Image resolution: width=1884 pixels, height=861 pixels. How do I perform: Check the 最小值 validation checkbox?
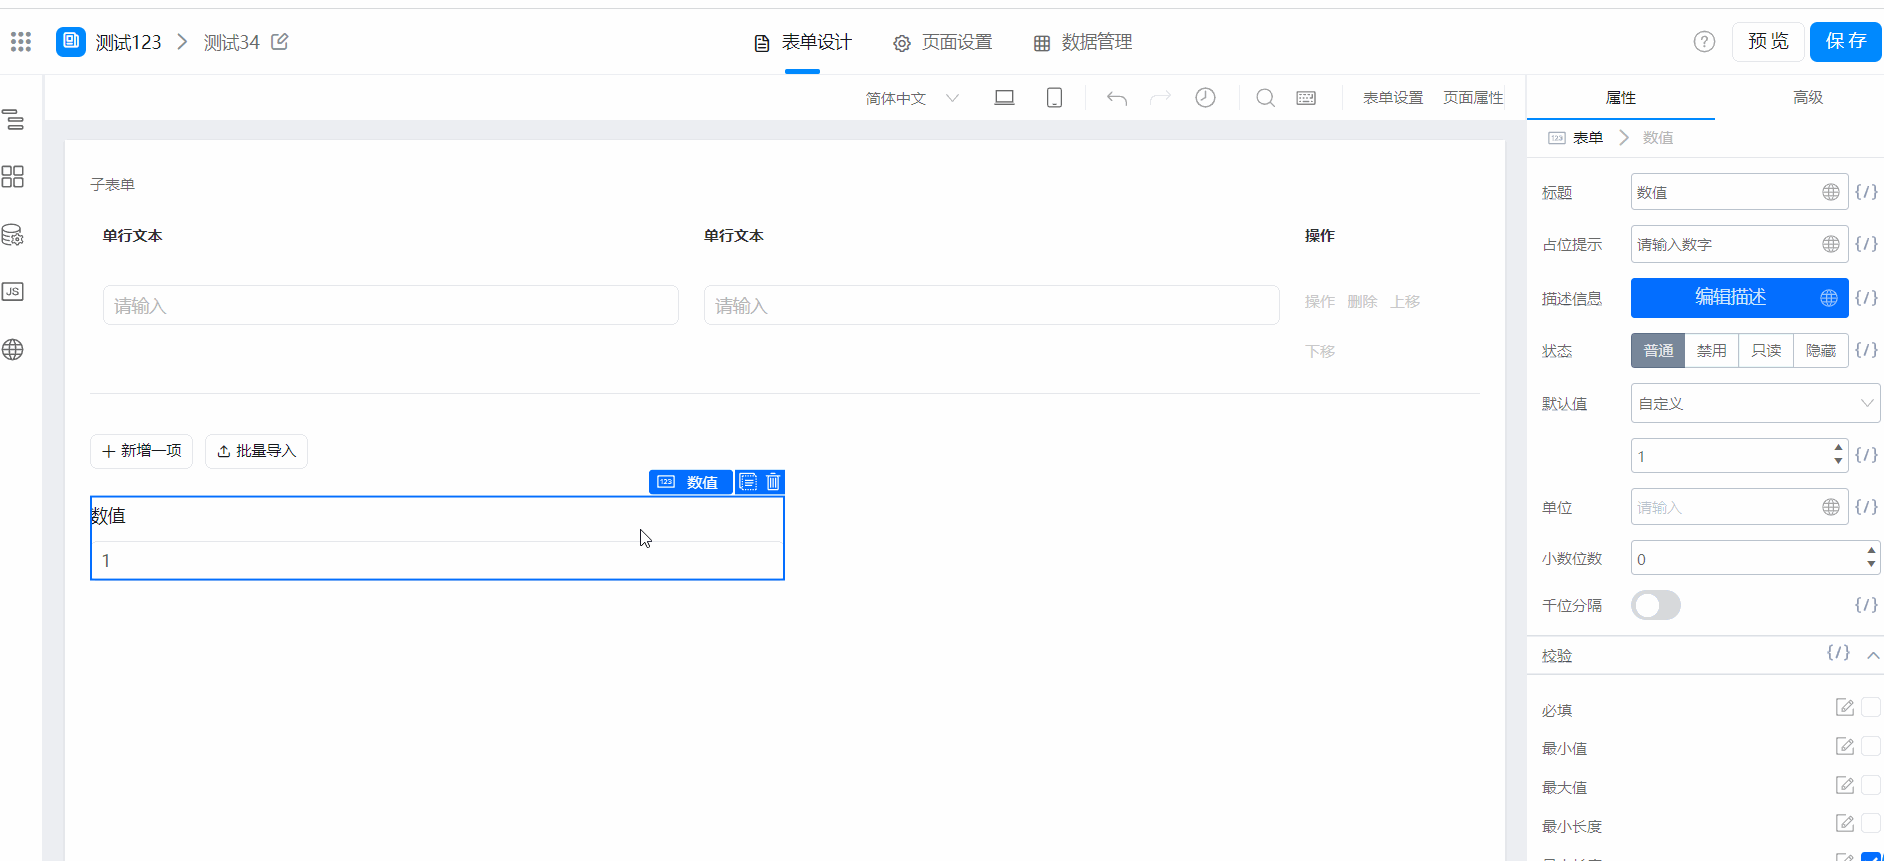coord(1871,746)
